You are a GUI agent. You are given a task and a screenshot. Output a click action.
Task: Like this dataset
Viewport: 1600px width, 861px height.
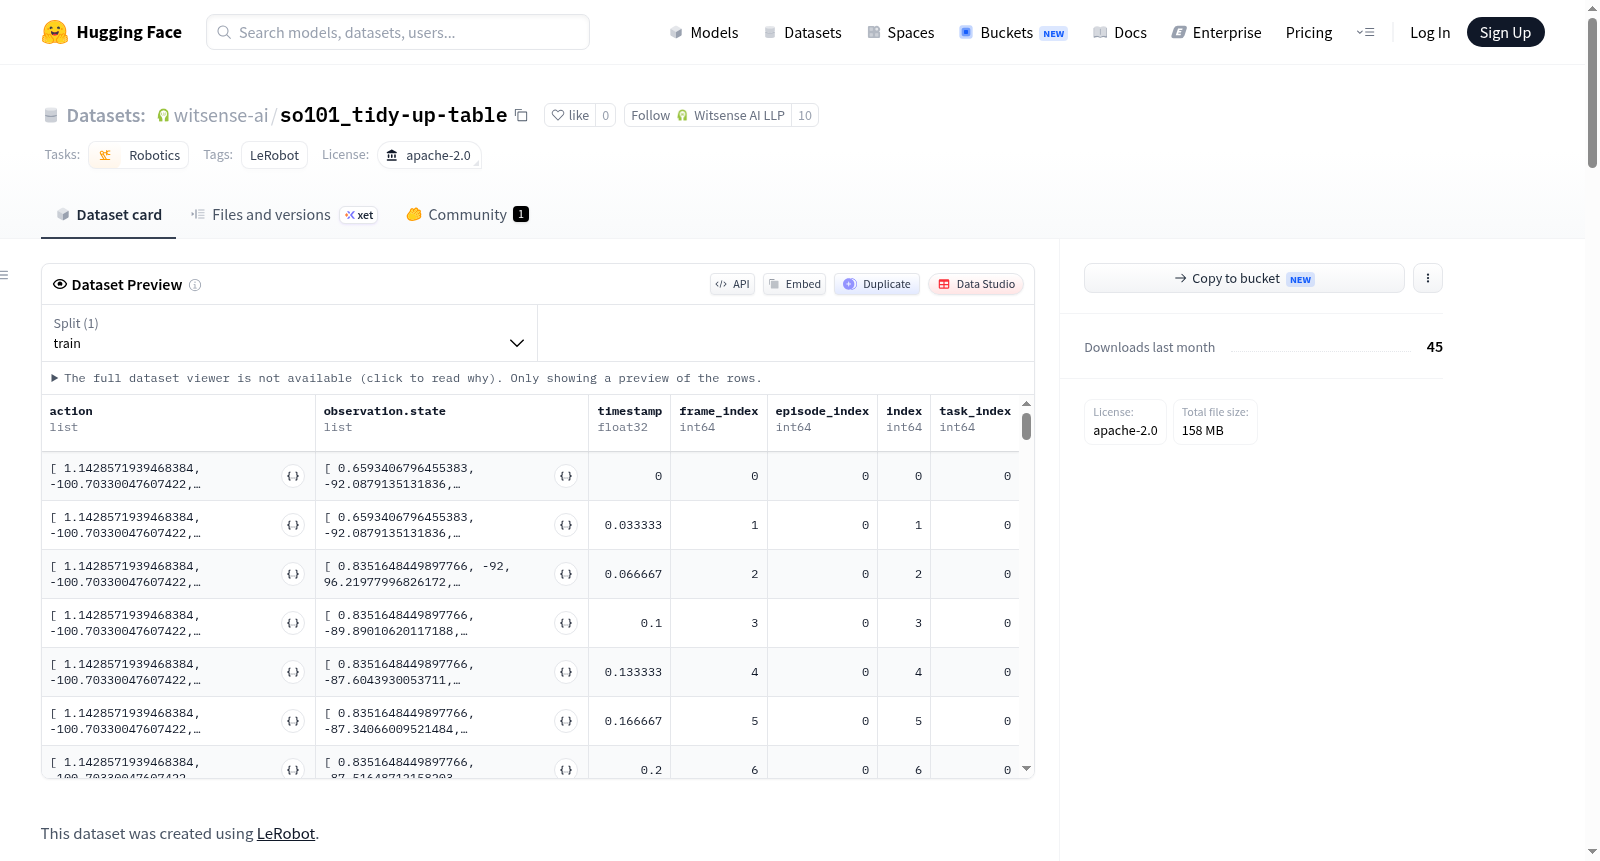click(570, 115)
